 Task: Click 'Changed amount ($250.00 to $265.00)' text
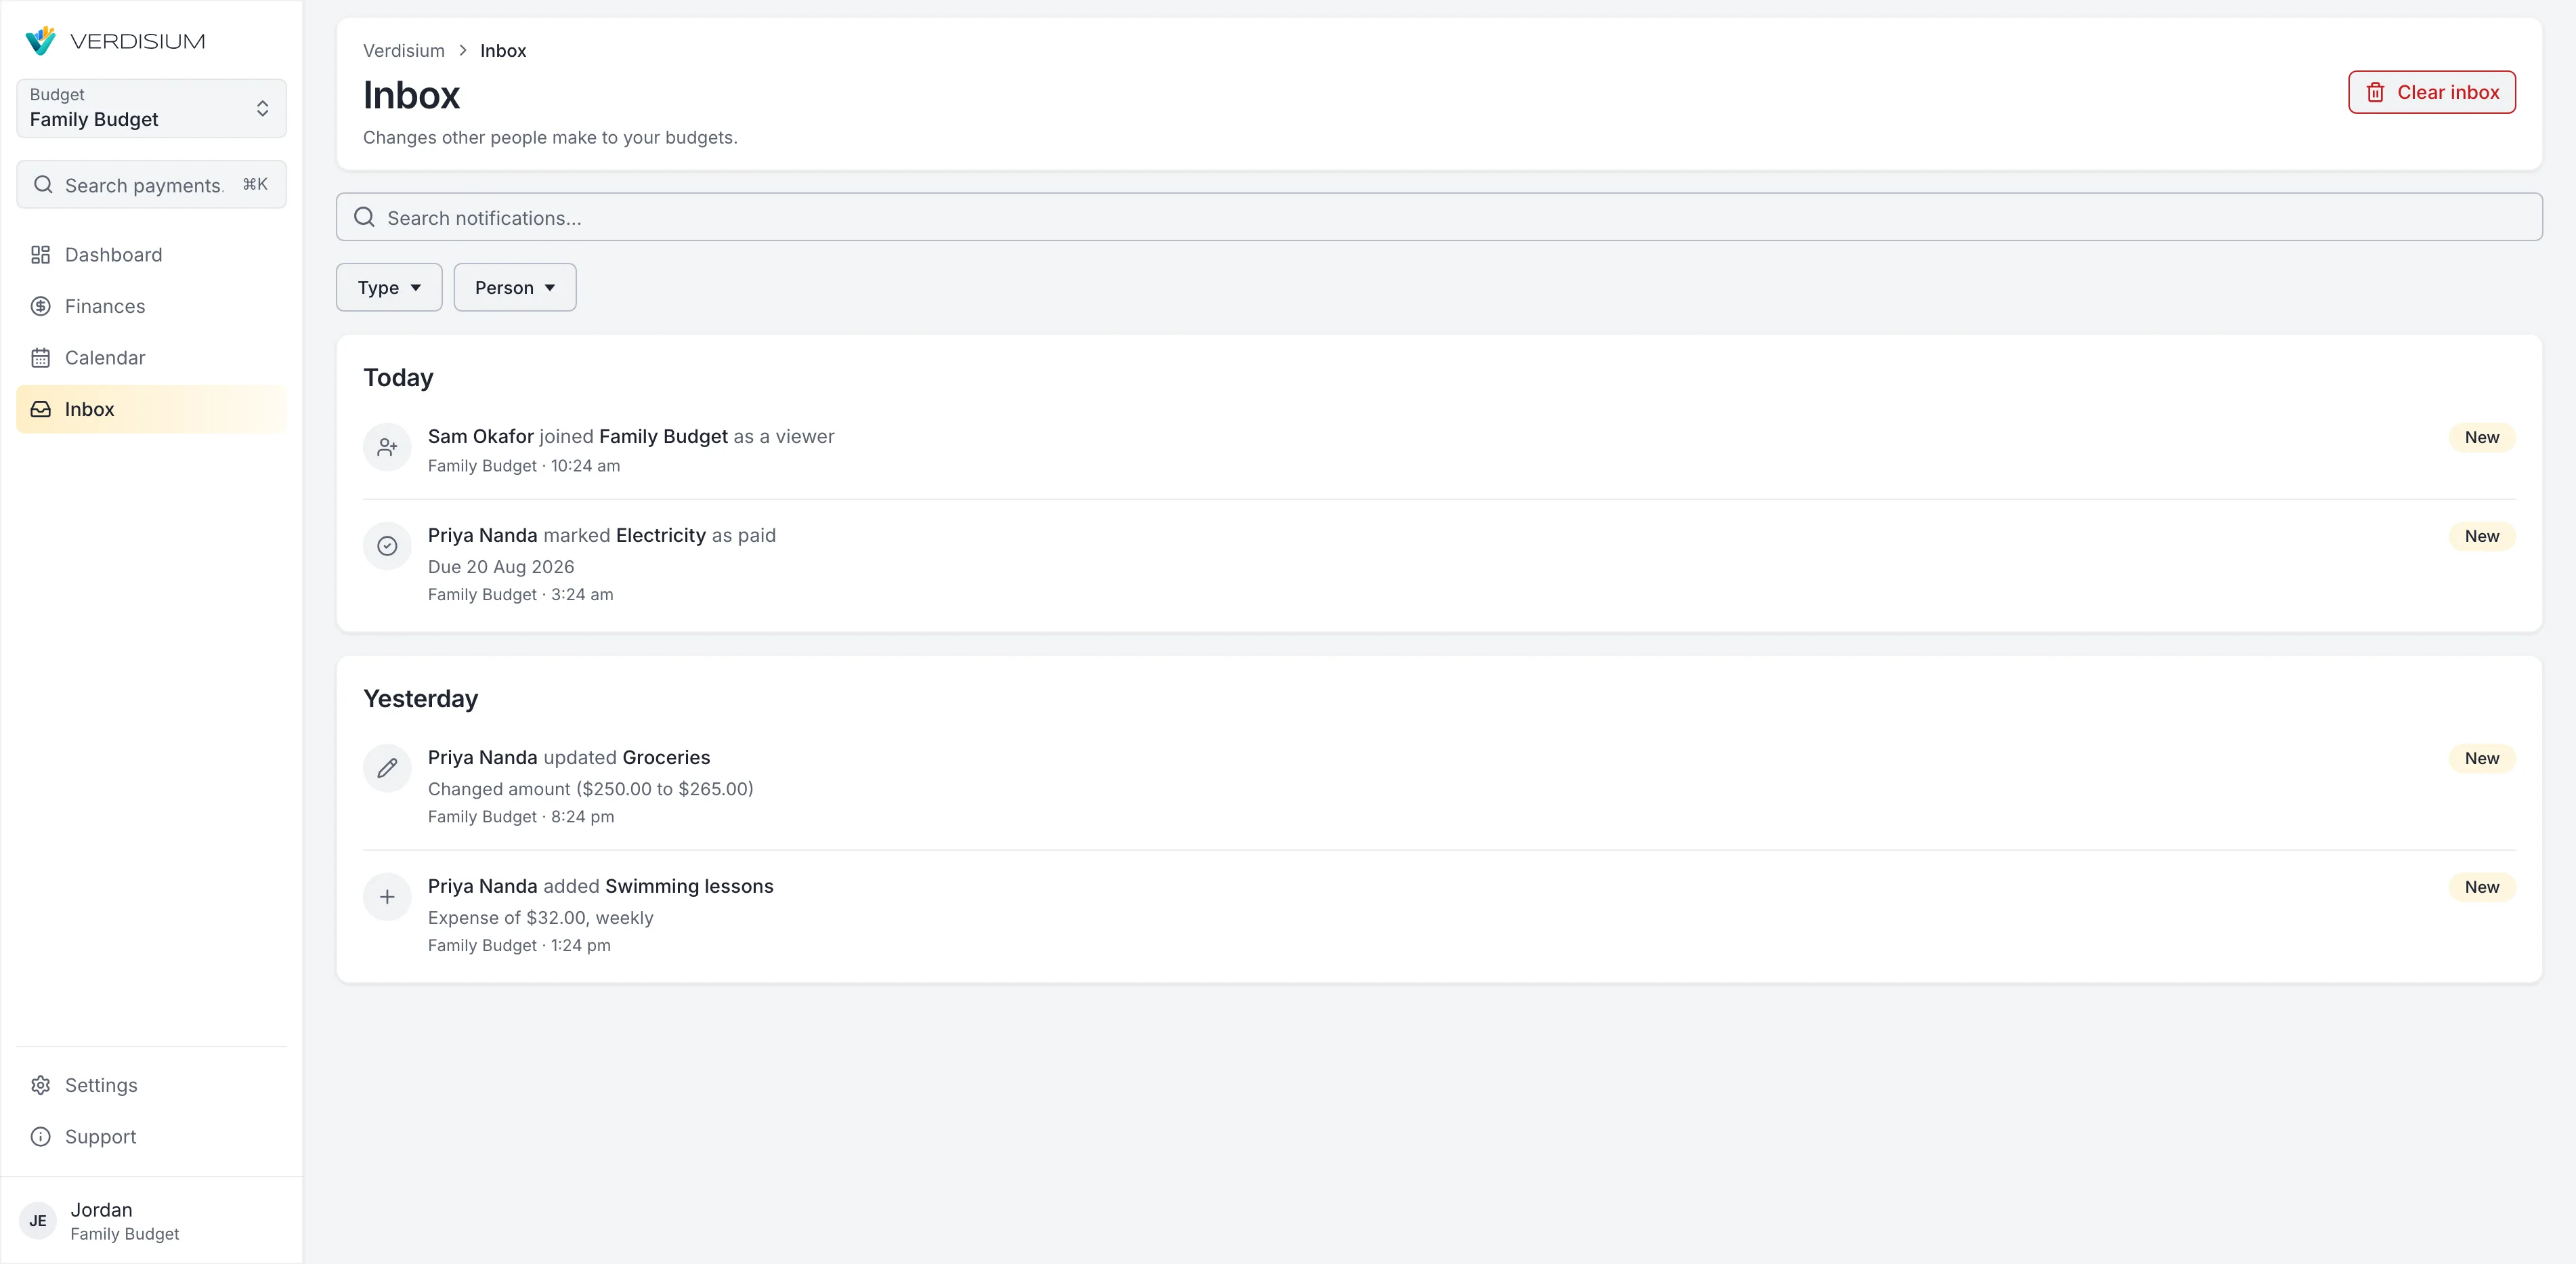click(591, 789)
